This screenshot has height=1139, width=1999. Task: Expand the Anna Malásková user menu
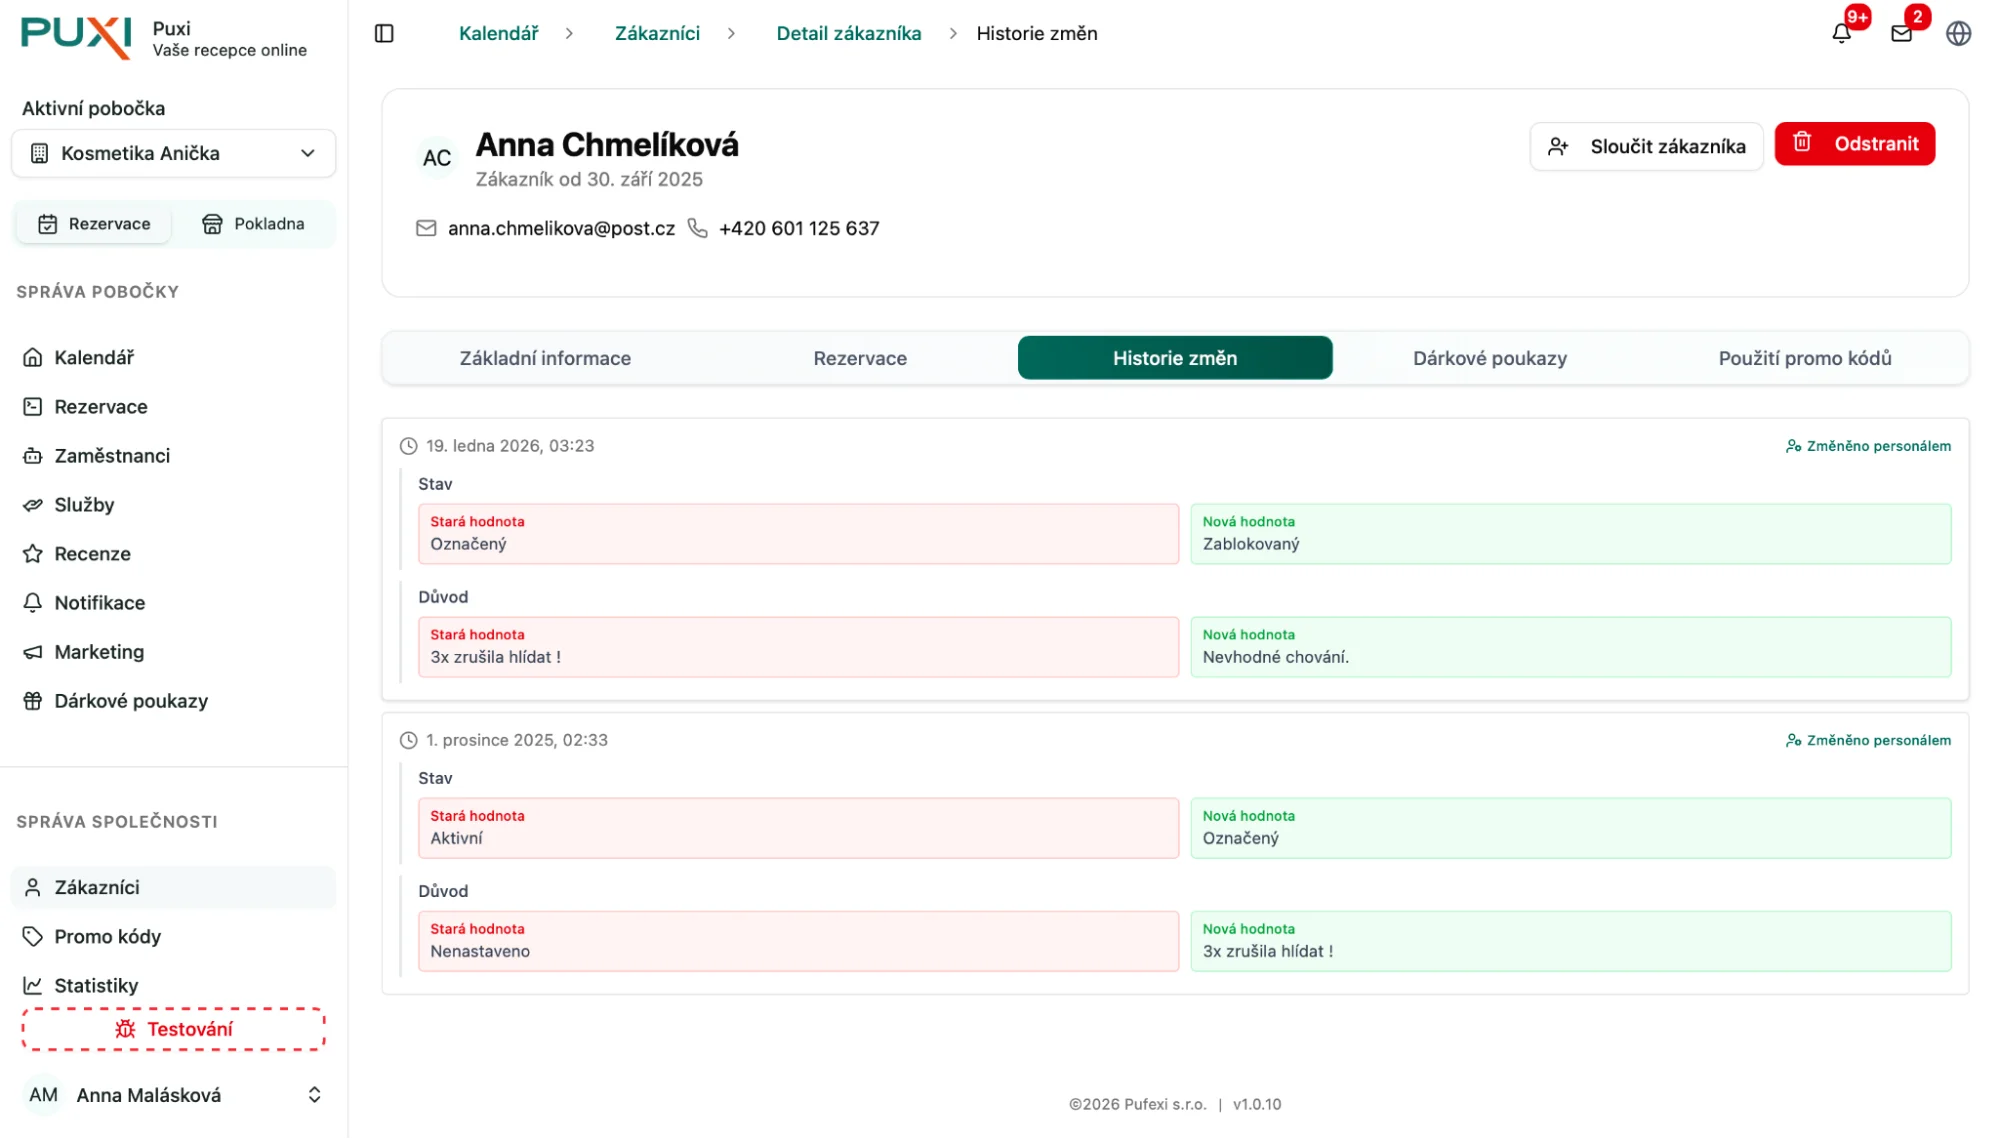(174, 1095)
